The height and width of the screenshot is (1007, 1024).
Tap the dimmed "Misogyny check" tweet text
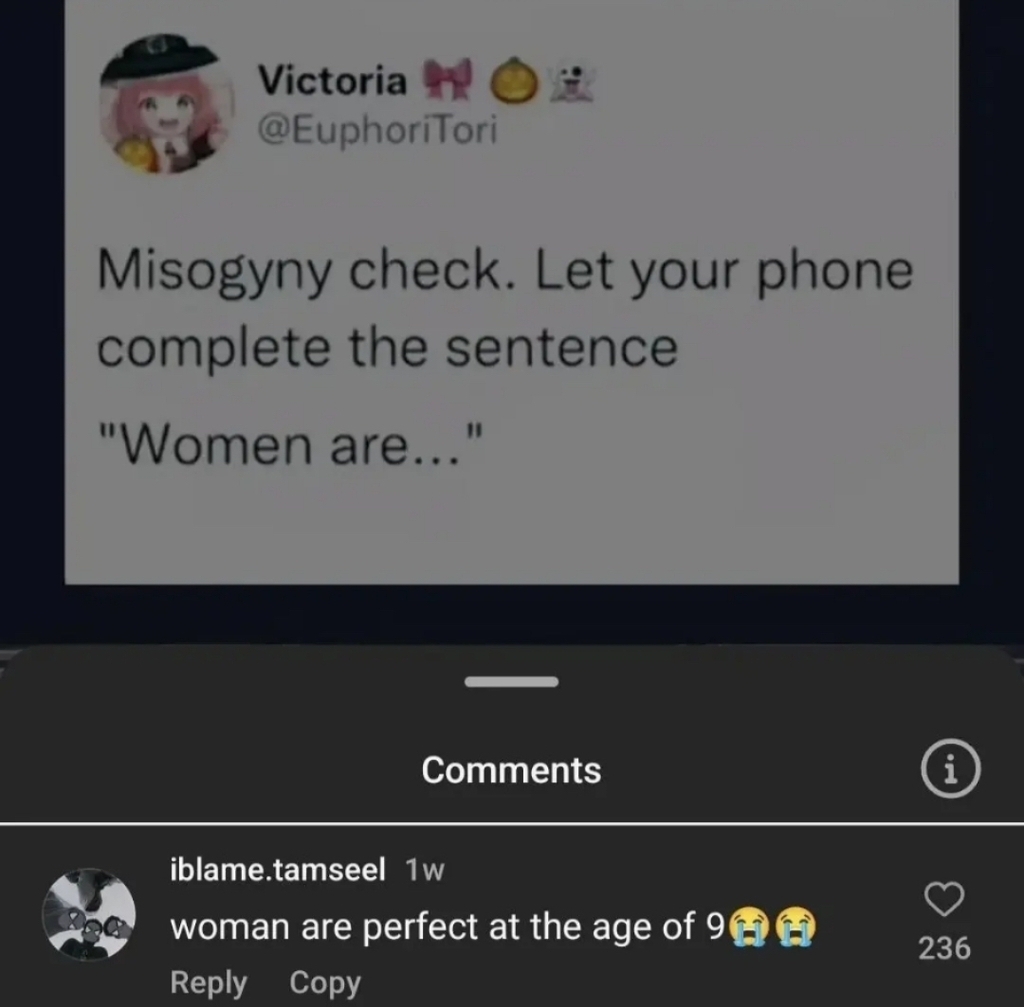(x=505, y=308)
